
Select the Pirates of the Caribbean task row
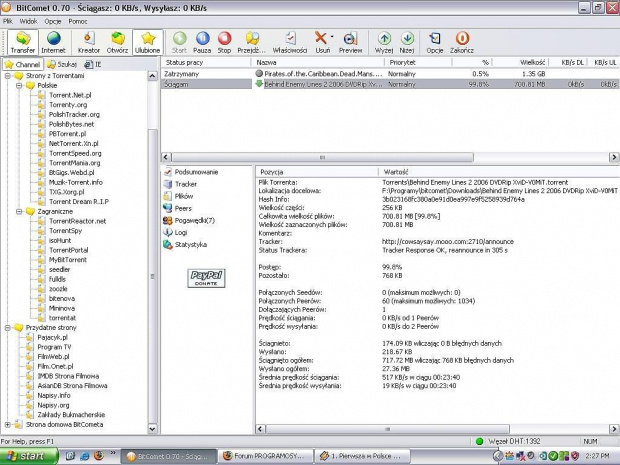(x=390, y=74)
